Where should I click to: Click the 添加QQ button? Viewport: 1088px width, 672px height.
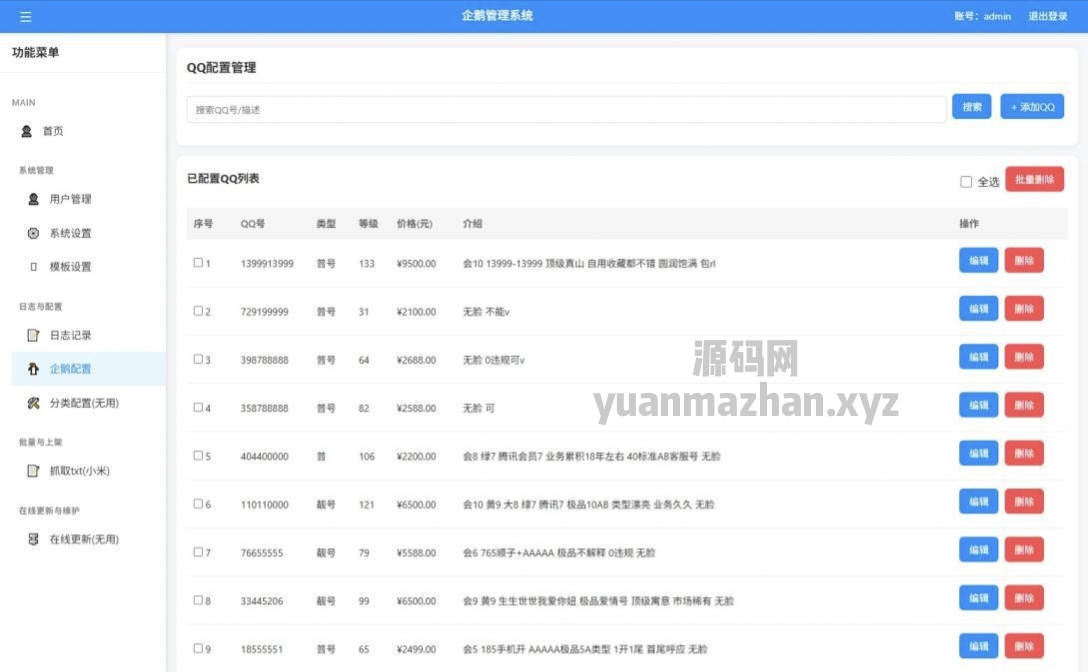click(1032, 107)
